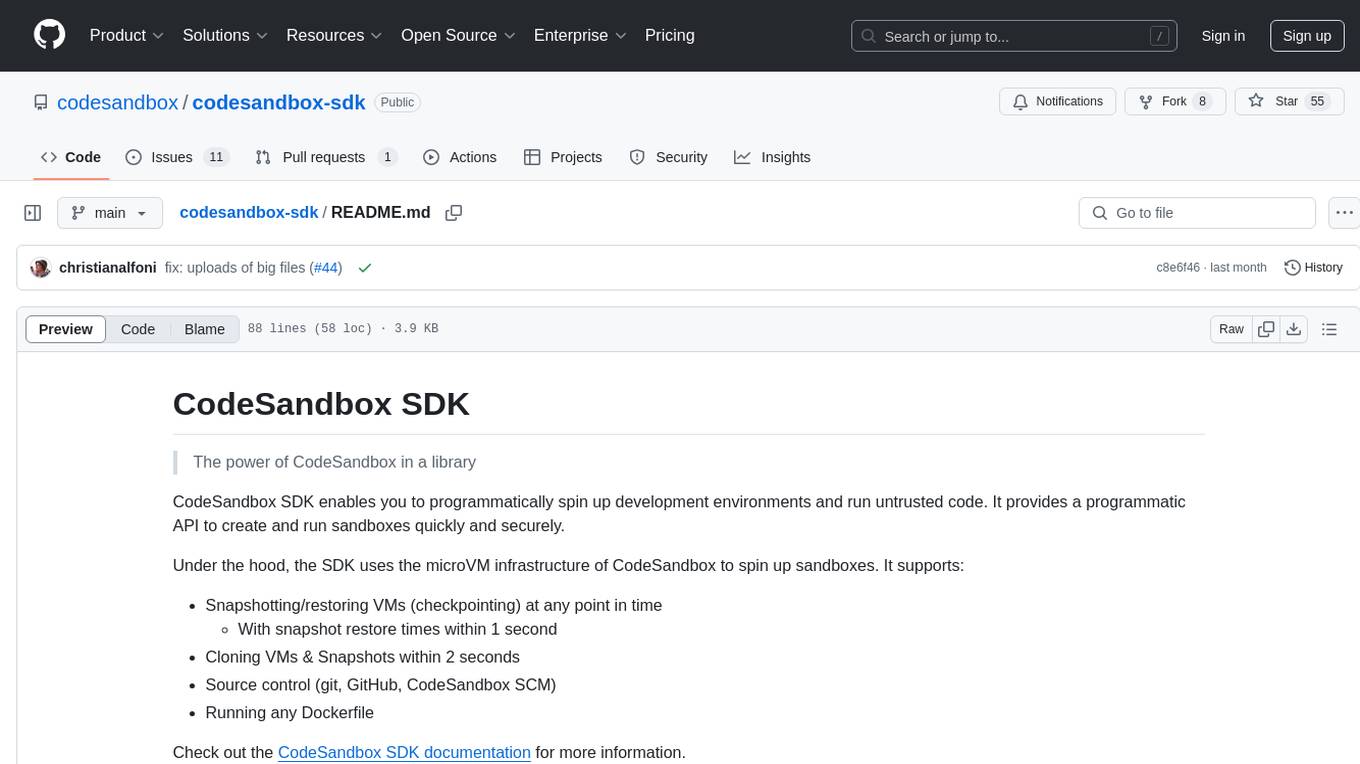Expand the Product menu
1360x764 pixels.
pyautogui.click(x=127, y=35)
